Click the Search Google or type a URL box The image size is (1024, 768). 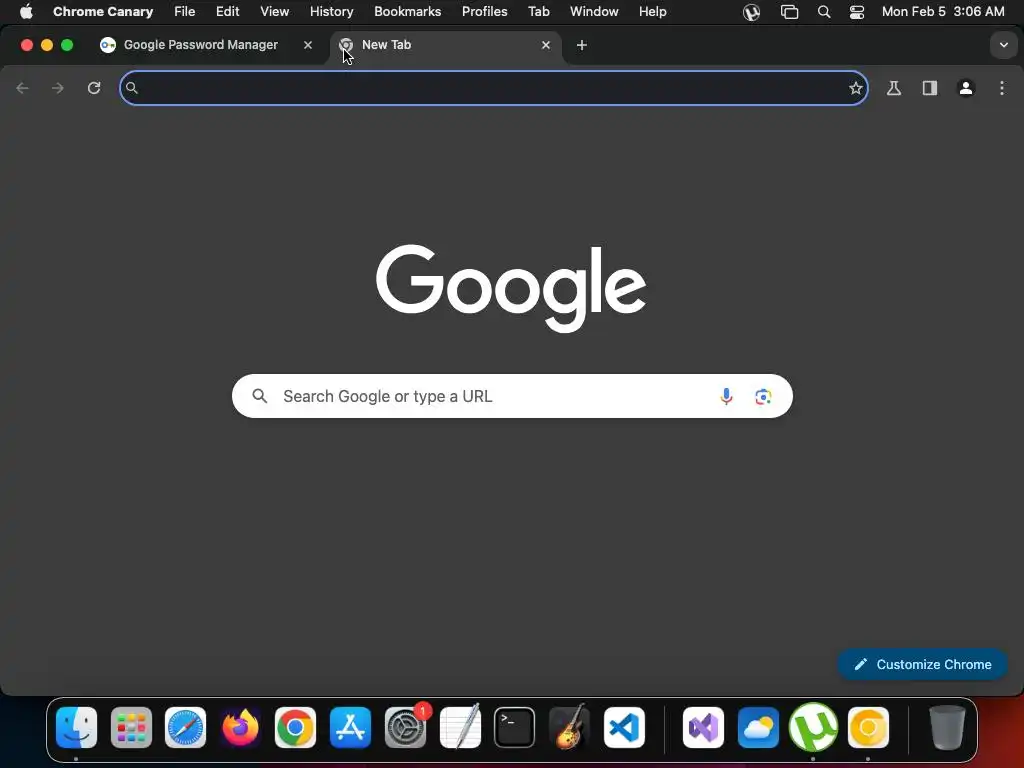(x=512, y=396)
